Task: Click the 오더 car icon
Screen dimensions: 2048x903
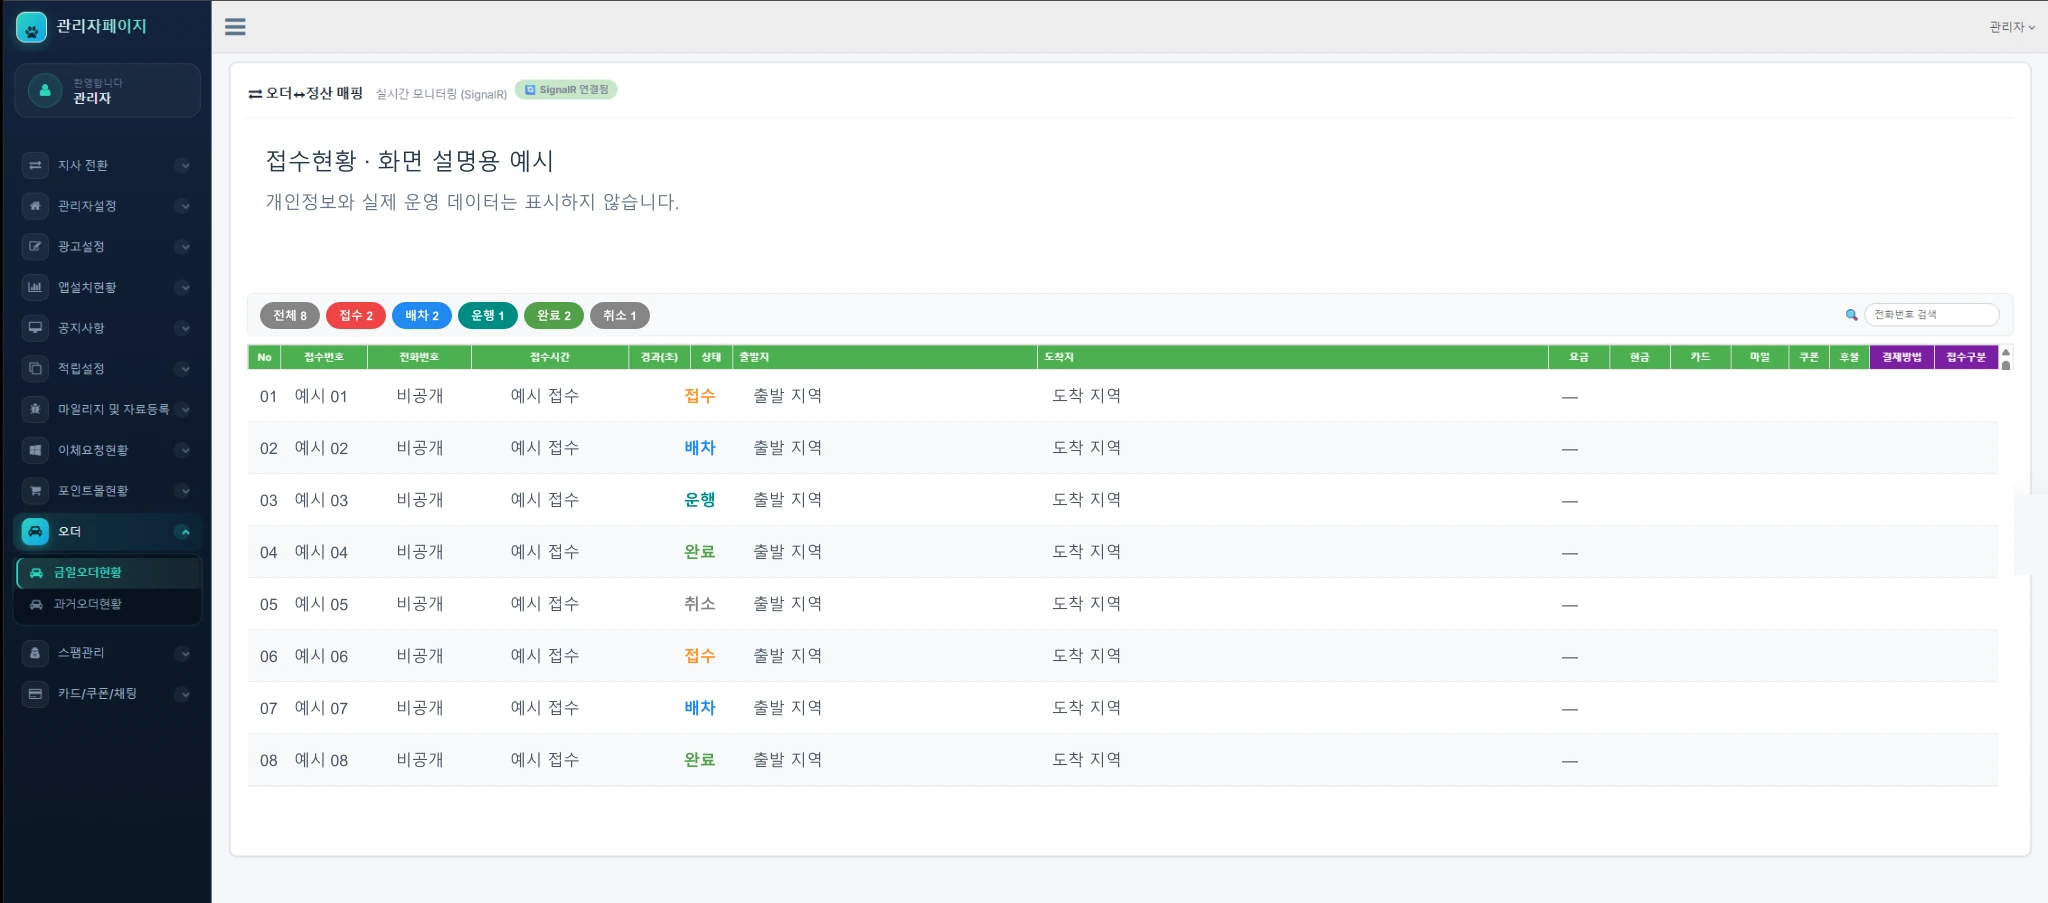Action: tap(35, 531)
